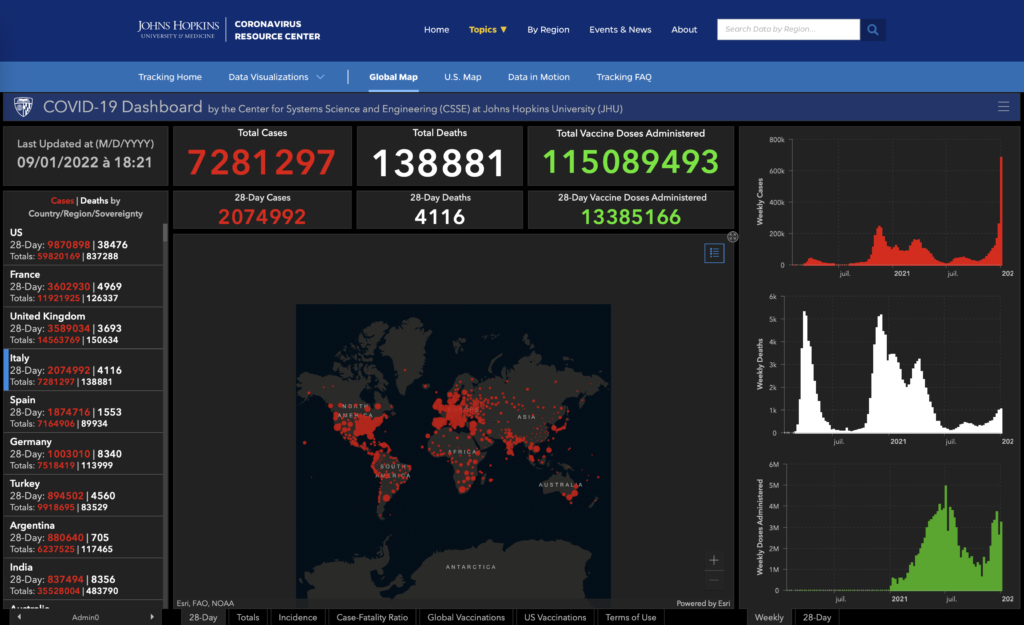This screenshot has height=625, width=1024.
Task: Open the Case-Fatality Ratio tab
Action: tap(372, 617)
